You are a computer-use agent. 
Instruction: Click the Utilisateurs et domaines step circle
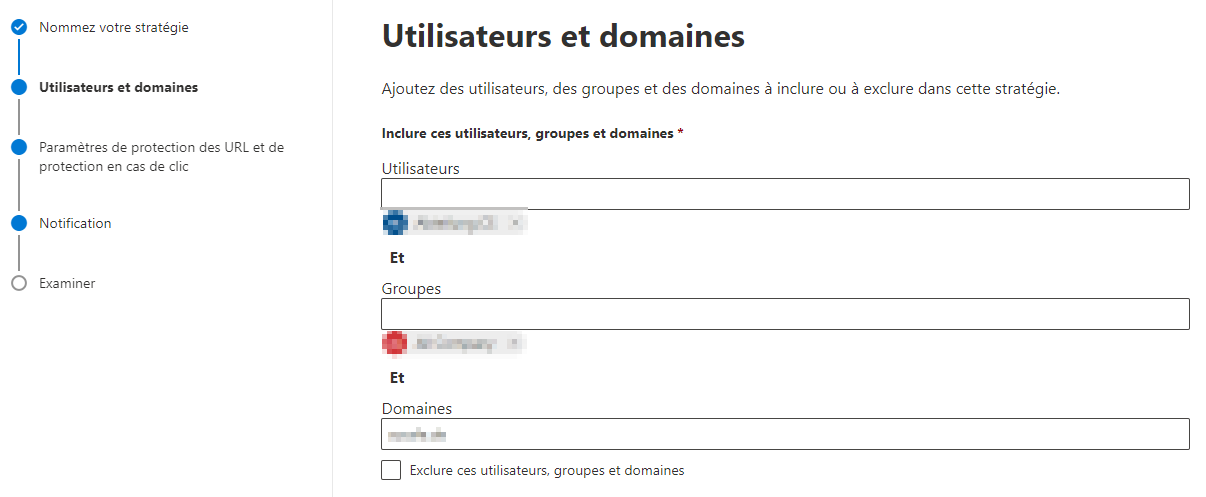click(x=19, y=87)
